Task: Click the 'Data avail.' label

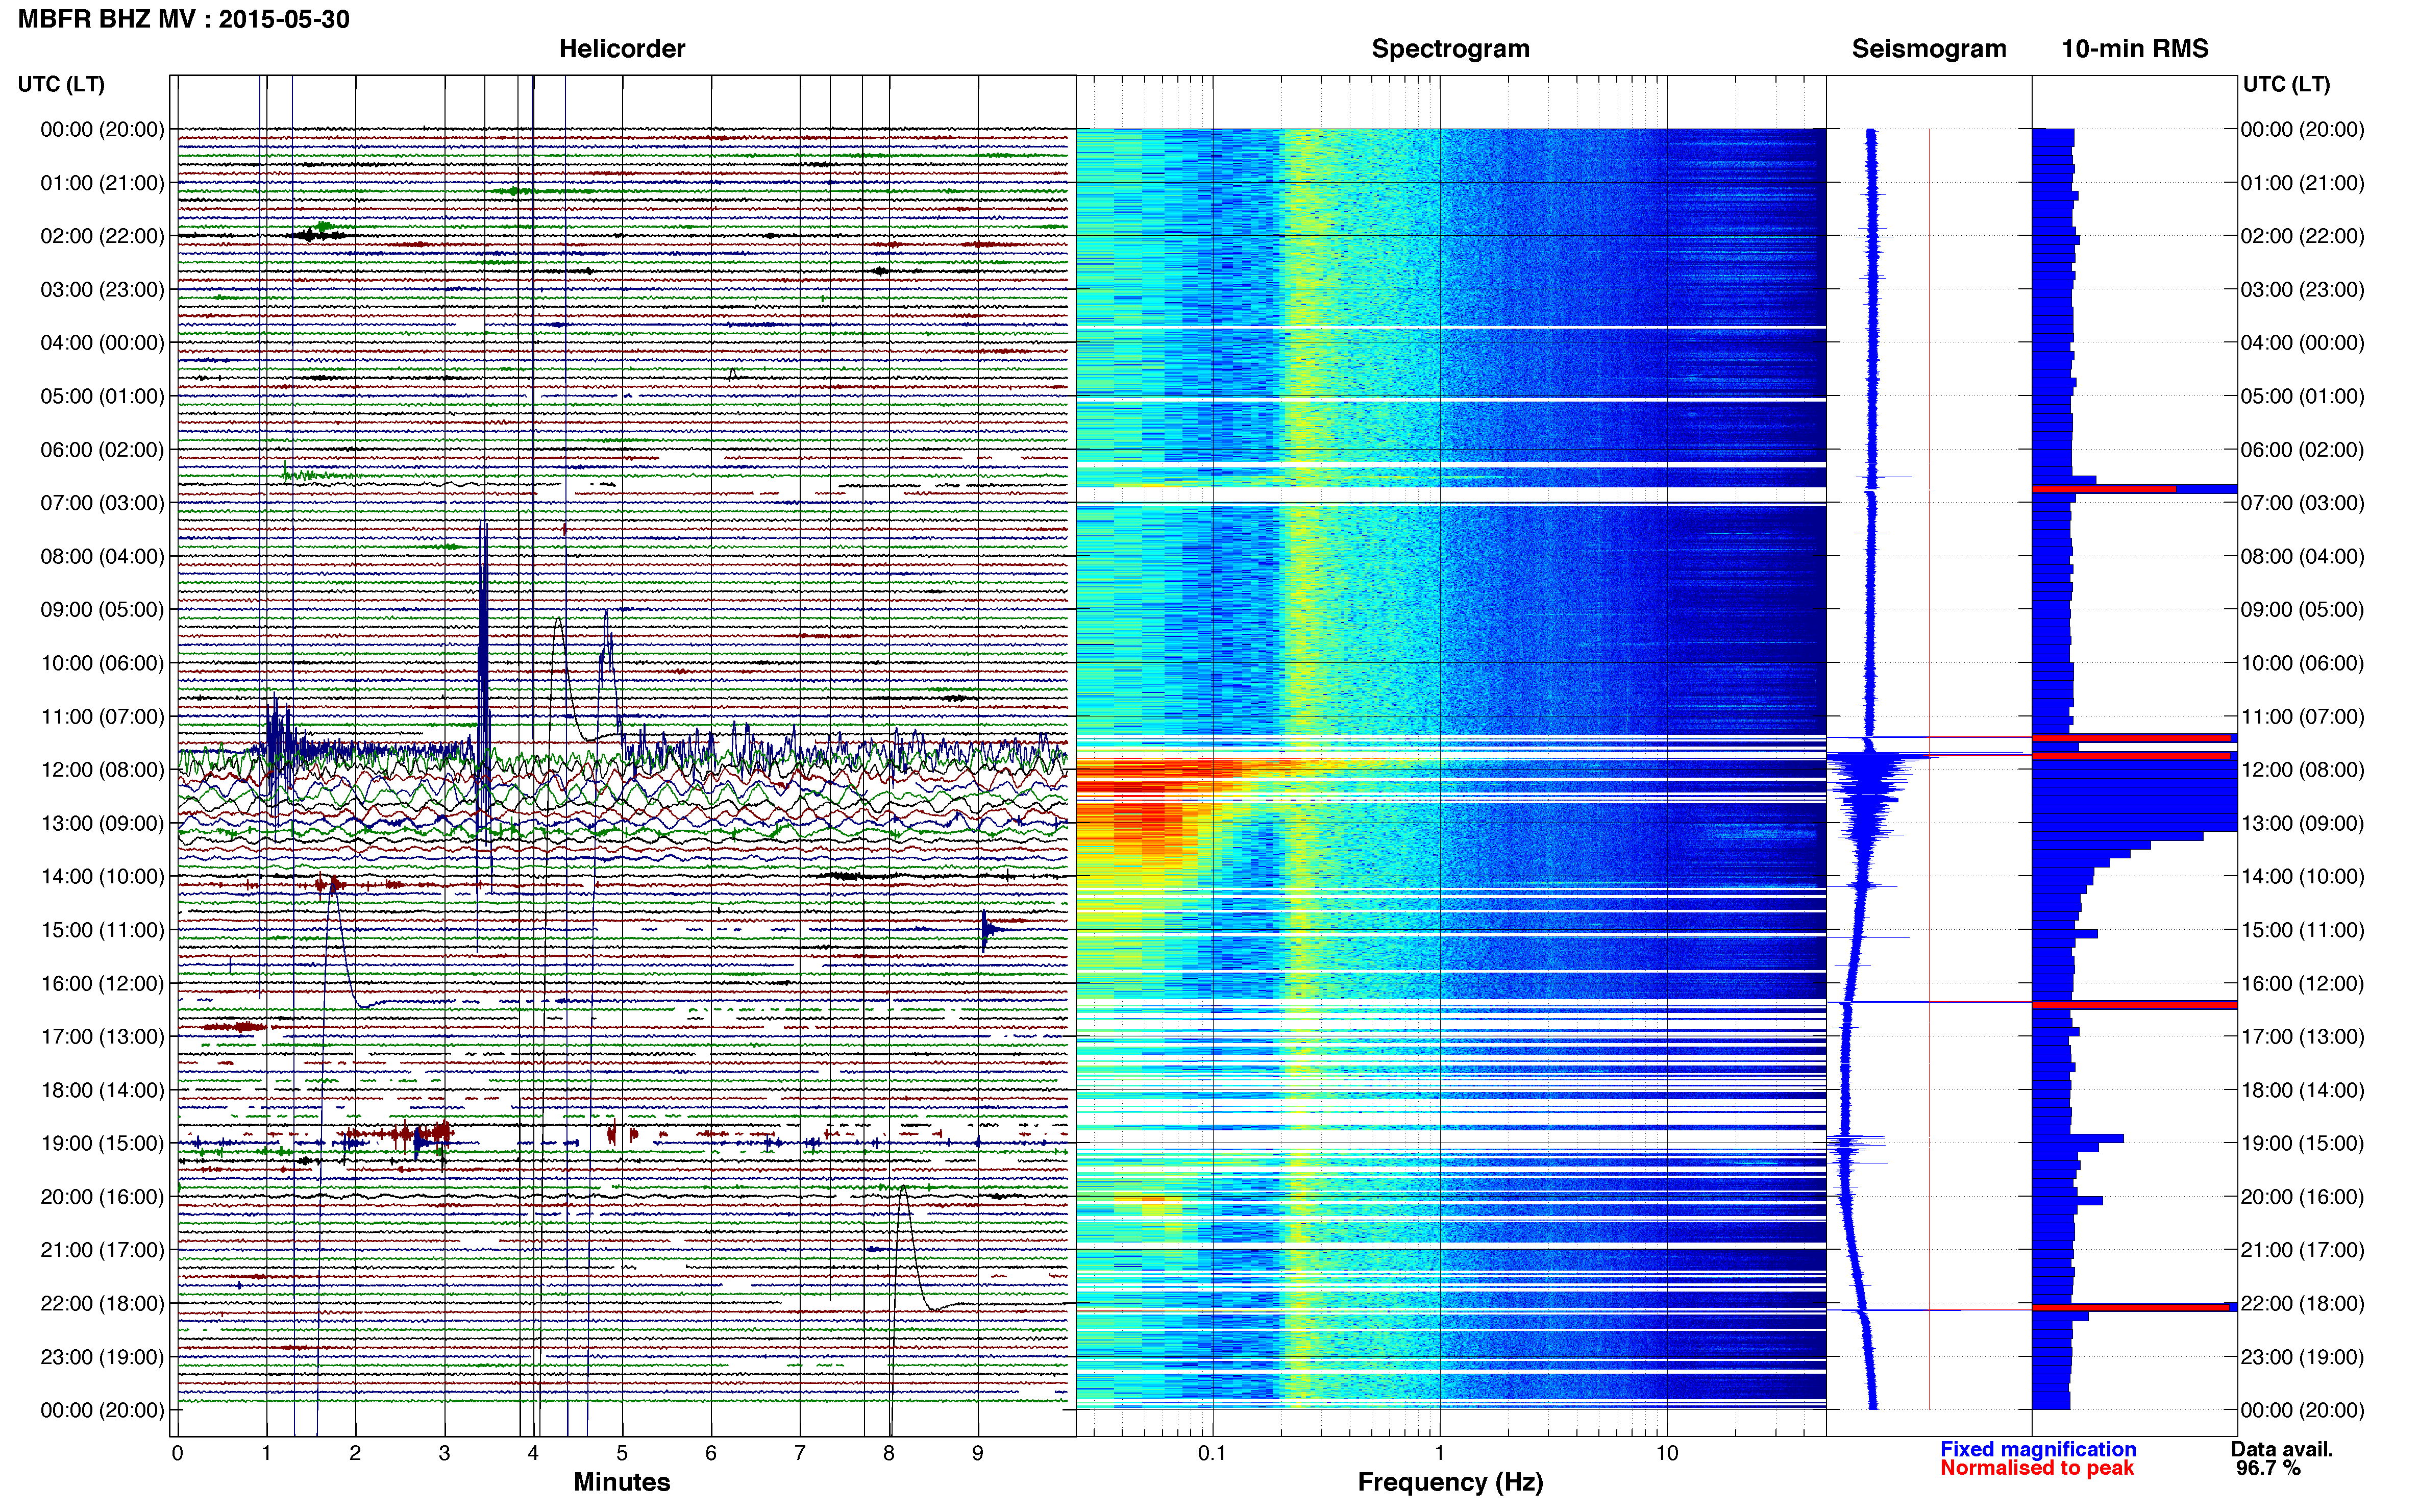Action: (x=2282, y=1450)
